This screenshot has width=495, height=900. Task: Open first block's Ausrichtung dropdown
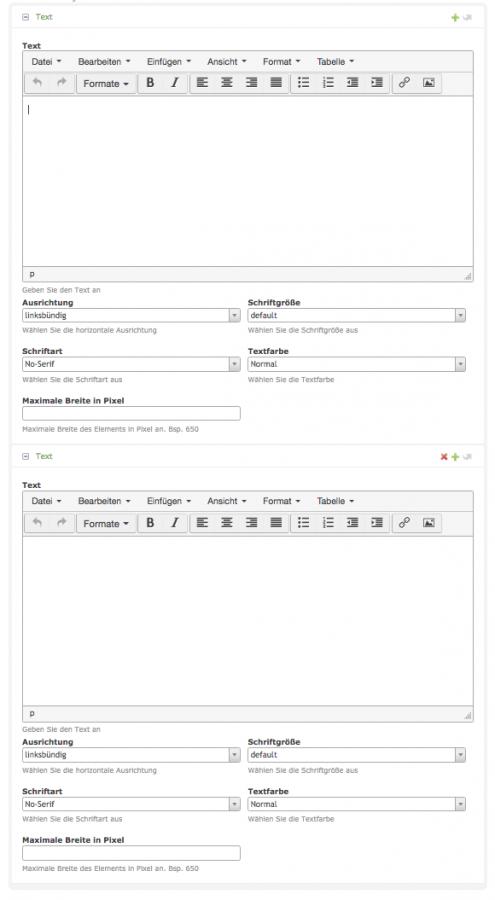[131, 315]
